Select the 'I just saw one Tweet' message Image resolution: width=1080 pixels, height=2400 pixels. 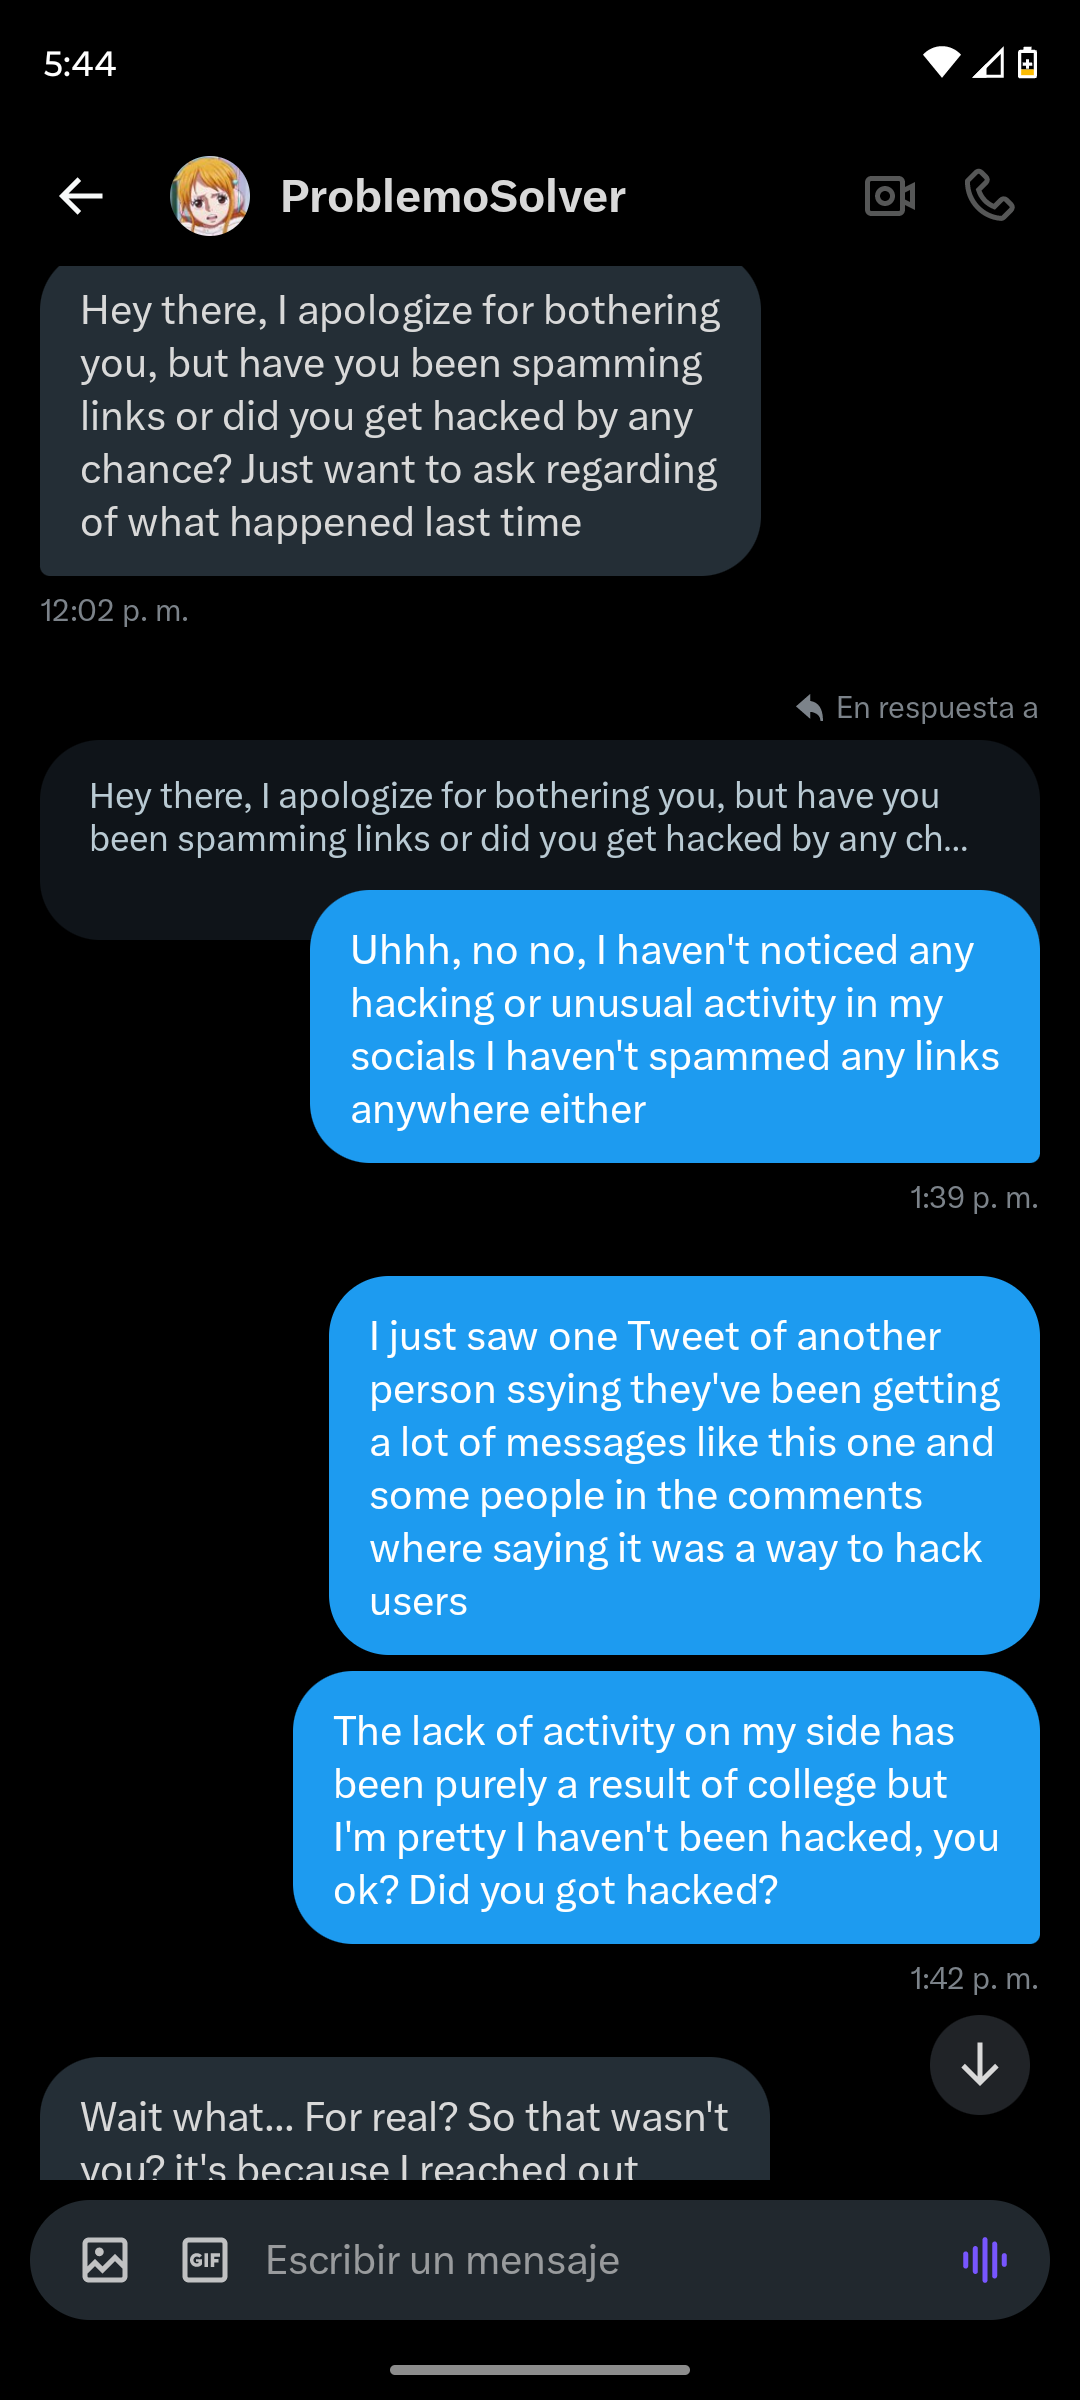[685, 1466]
